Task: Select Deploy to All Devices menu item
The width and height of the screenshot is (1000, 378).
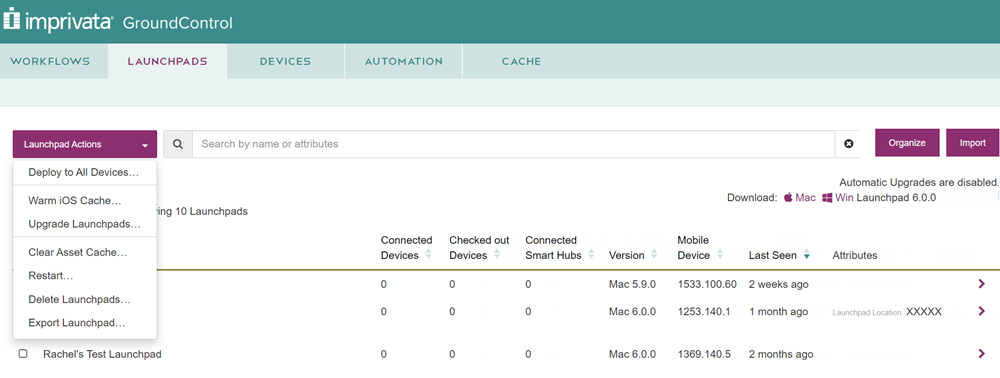Action: (x=84, y=173)
